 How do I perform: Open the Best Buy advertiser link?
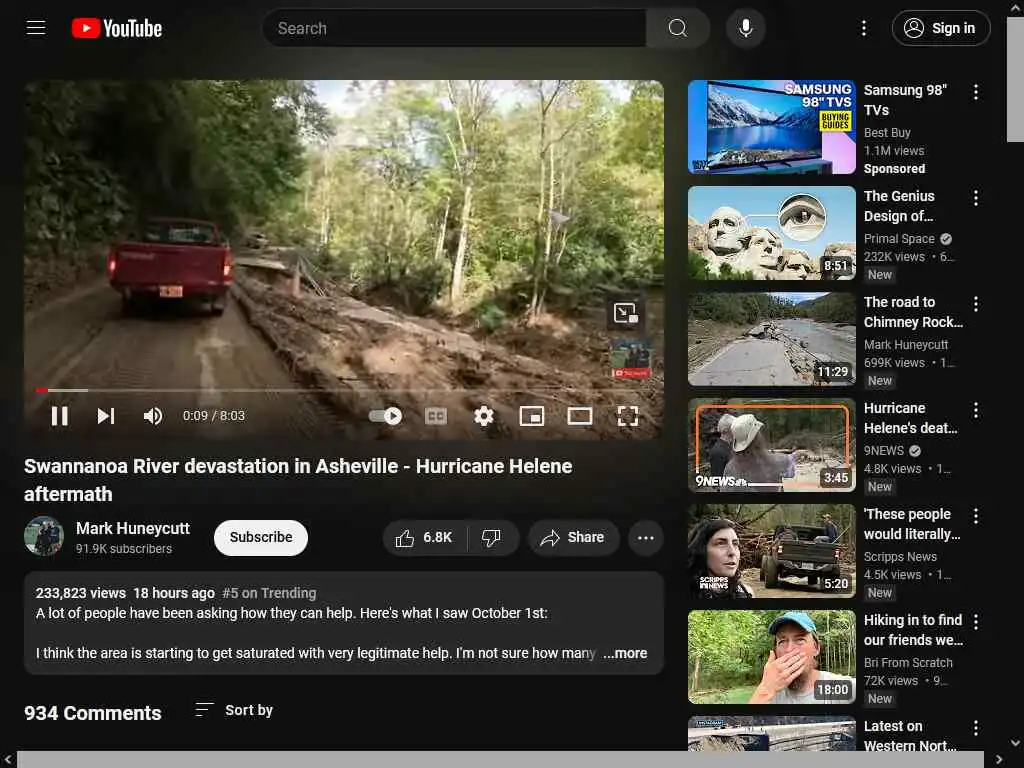pyautogui.click(x=887, y=133)
